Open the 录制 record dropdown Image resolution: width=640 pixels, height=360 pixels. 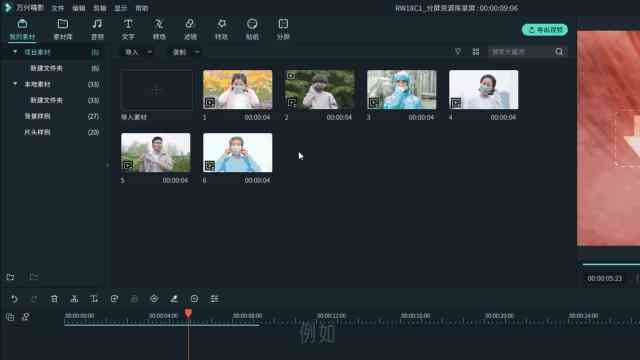(186, 52)
